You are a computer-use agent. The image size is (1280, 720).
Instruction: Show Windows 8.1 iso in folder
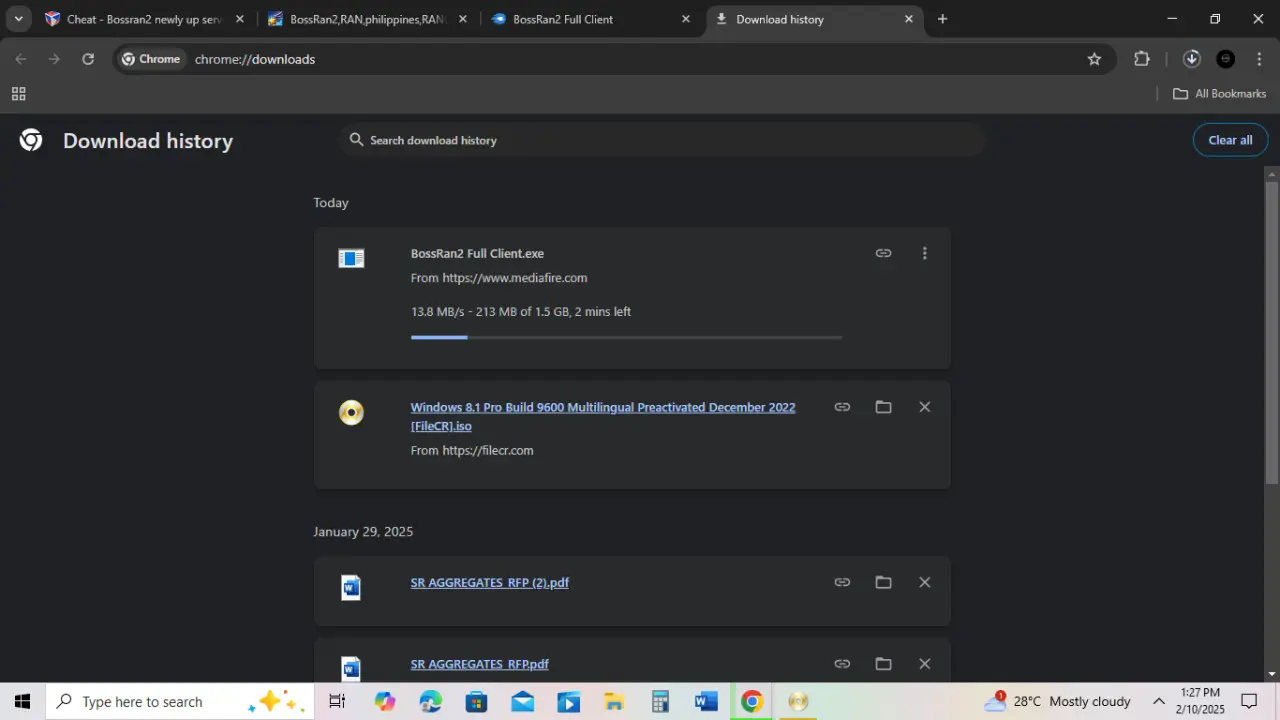(x=883, y=407)
